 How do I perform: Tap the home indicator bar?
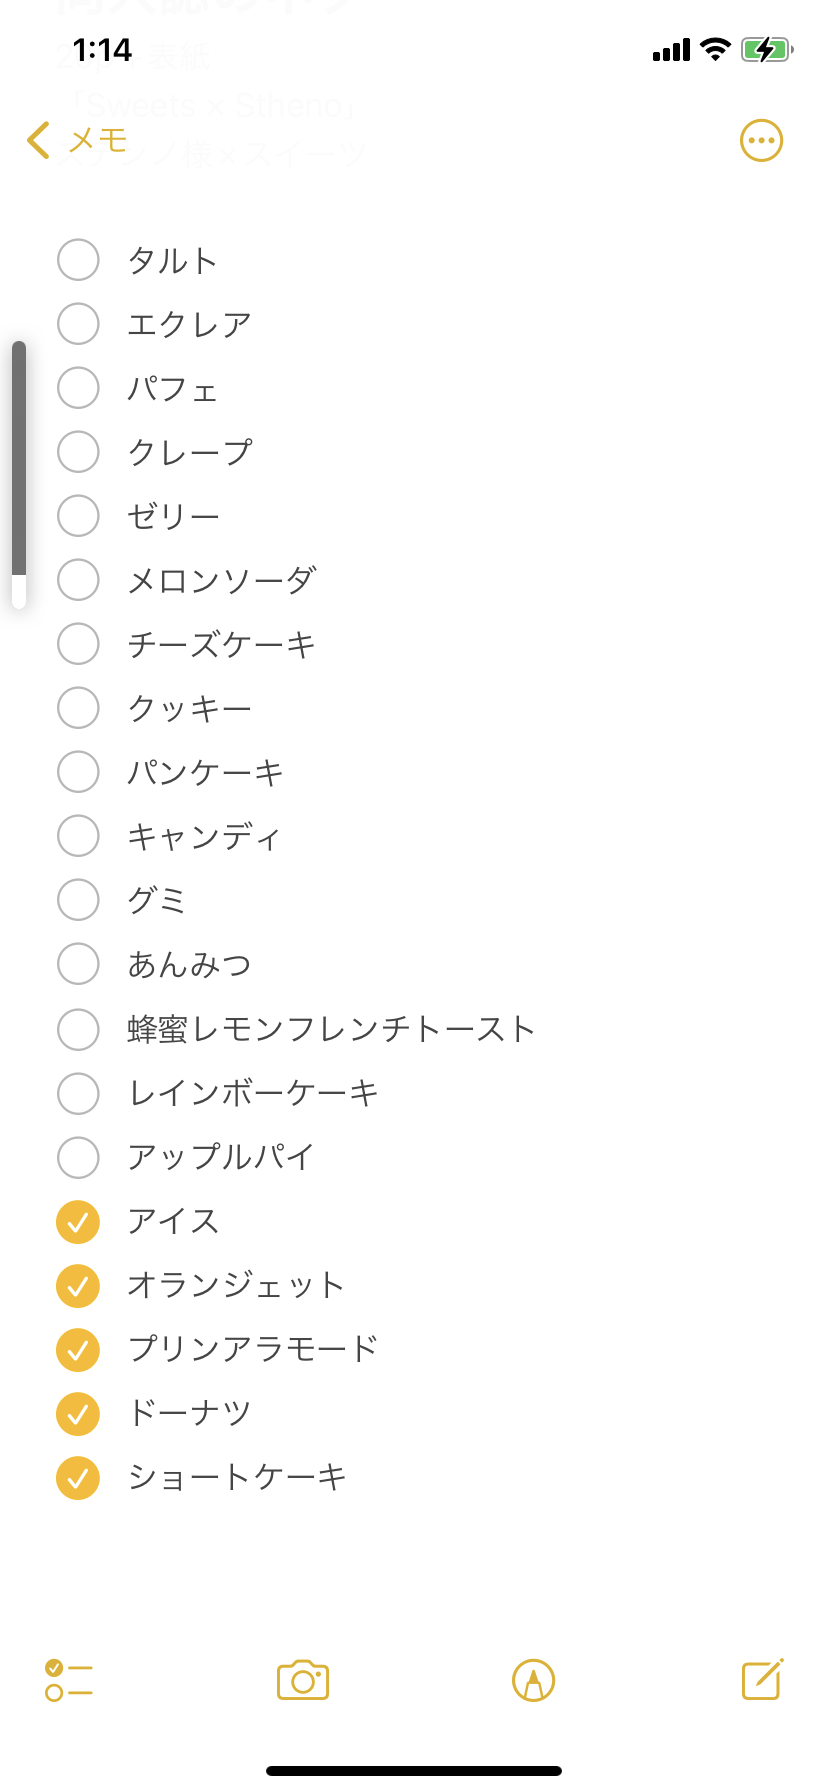coord(414,1771)
